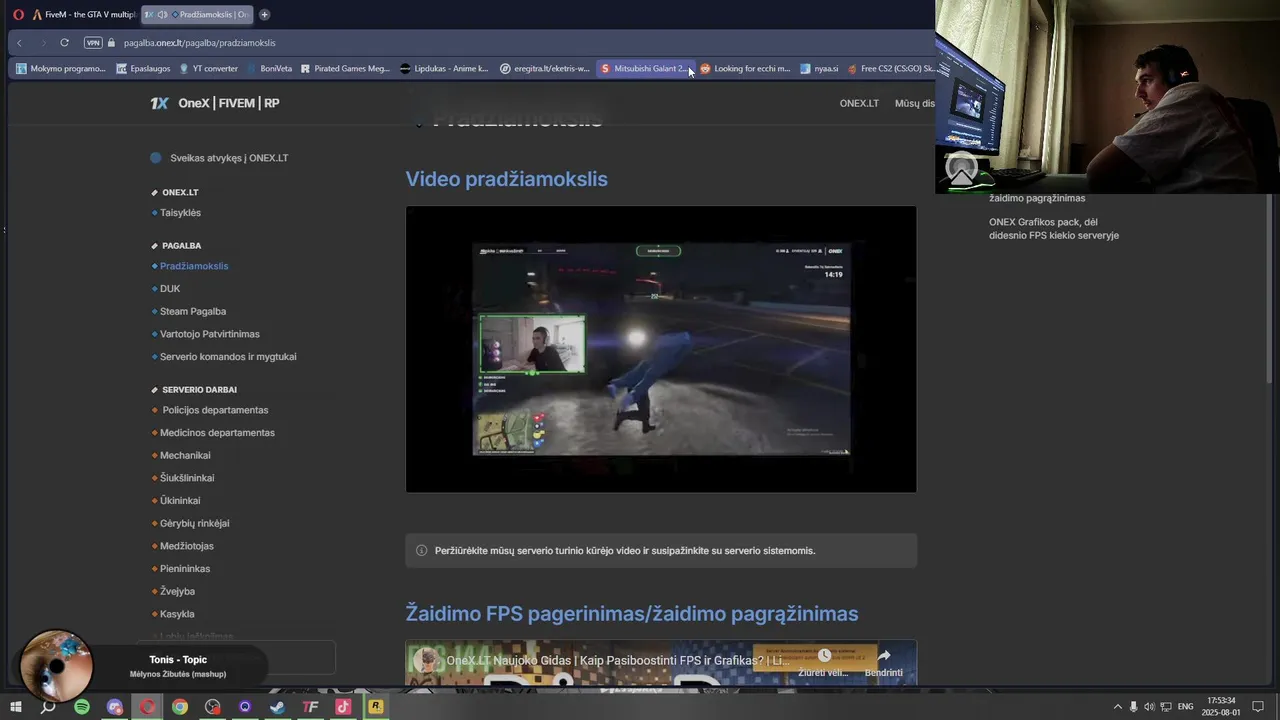Image resolution: width=1280 pixels, height=720 pixels.
Task: Open Medicinos departamentas sidebar item
Action: pos(217,433)
